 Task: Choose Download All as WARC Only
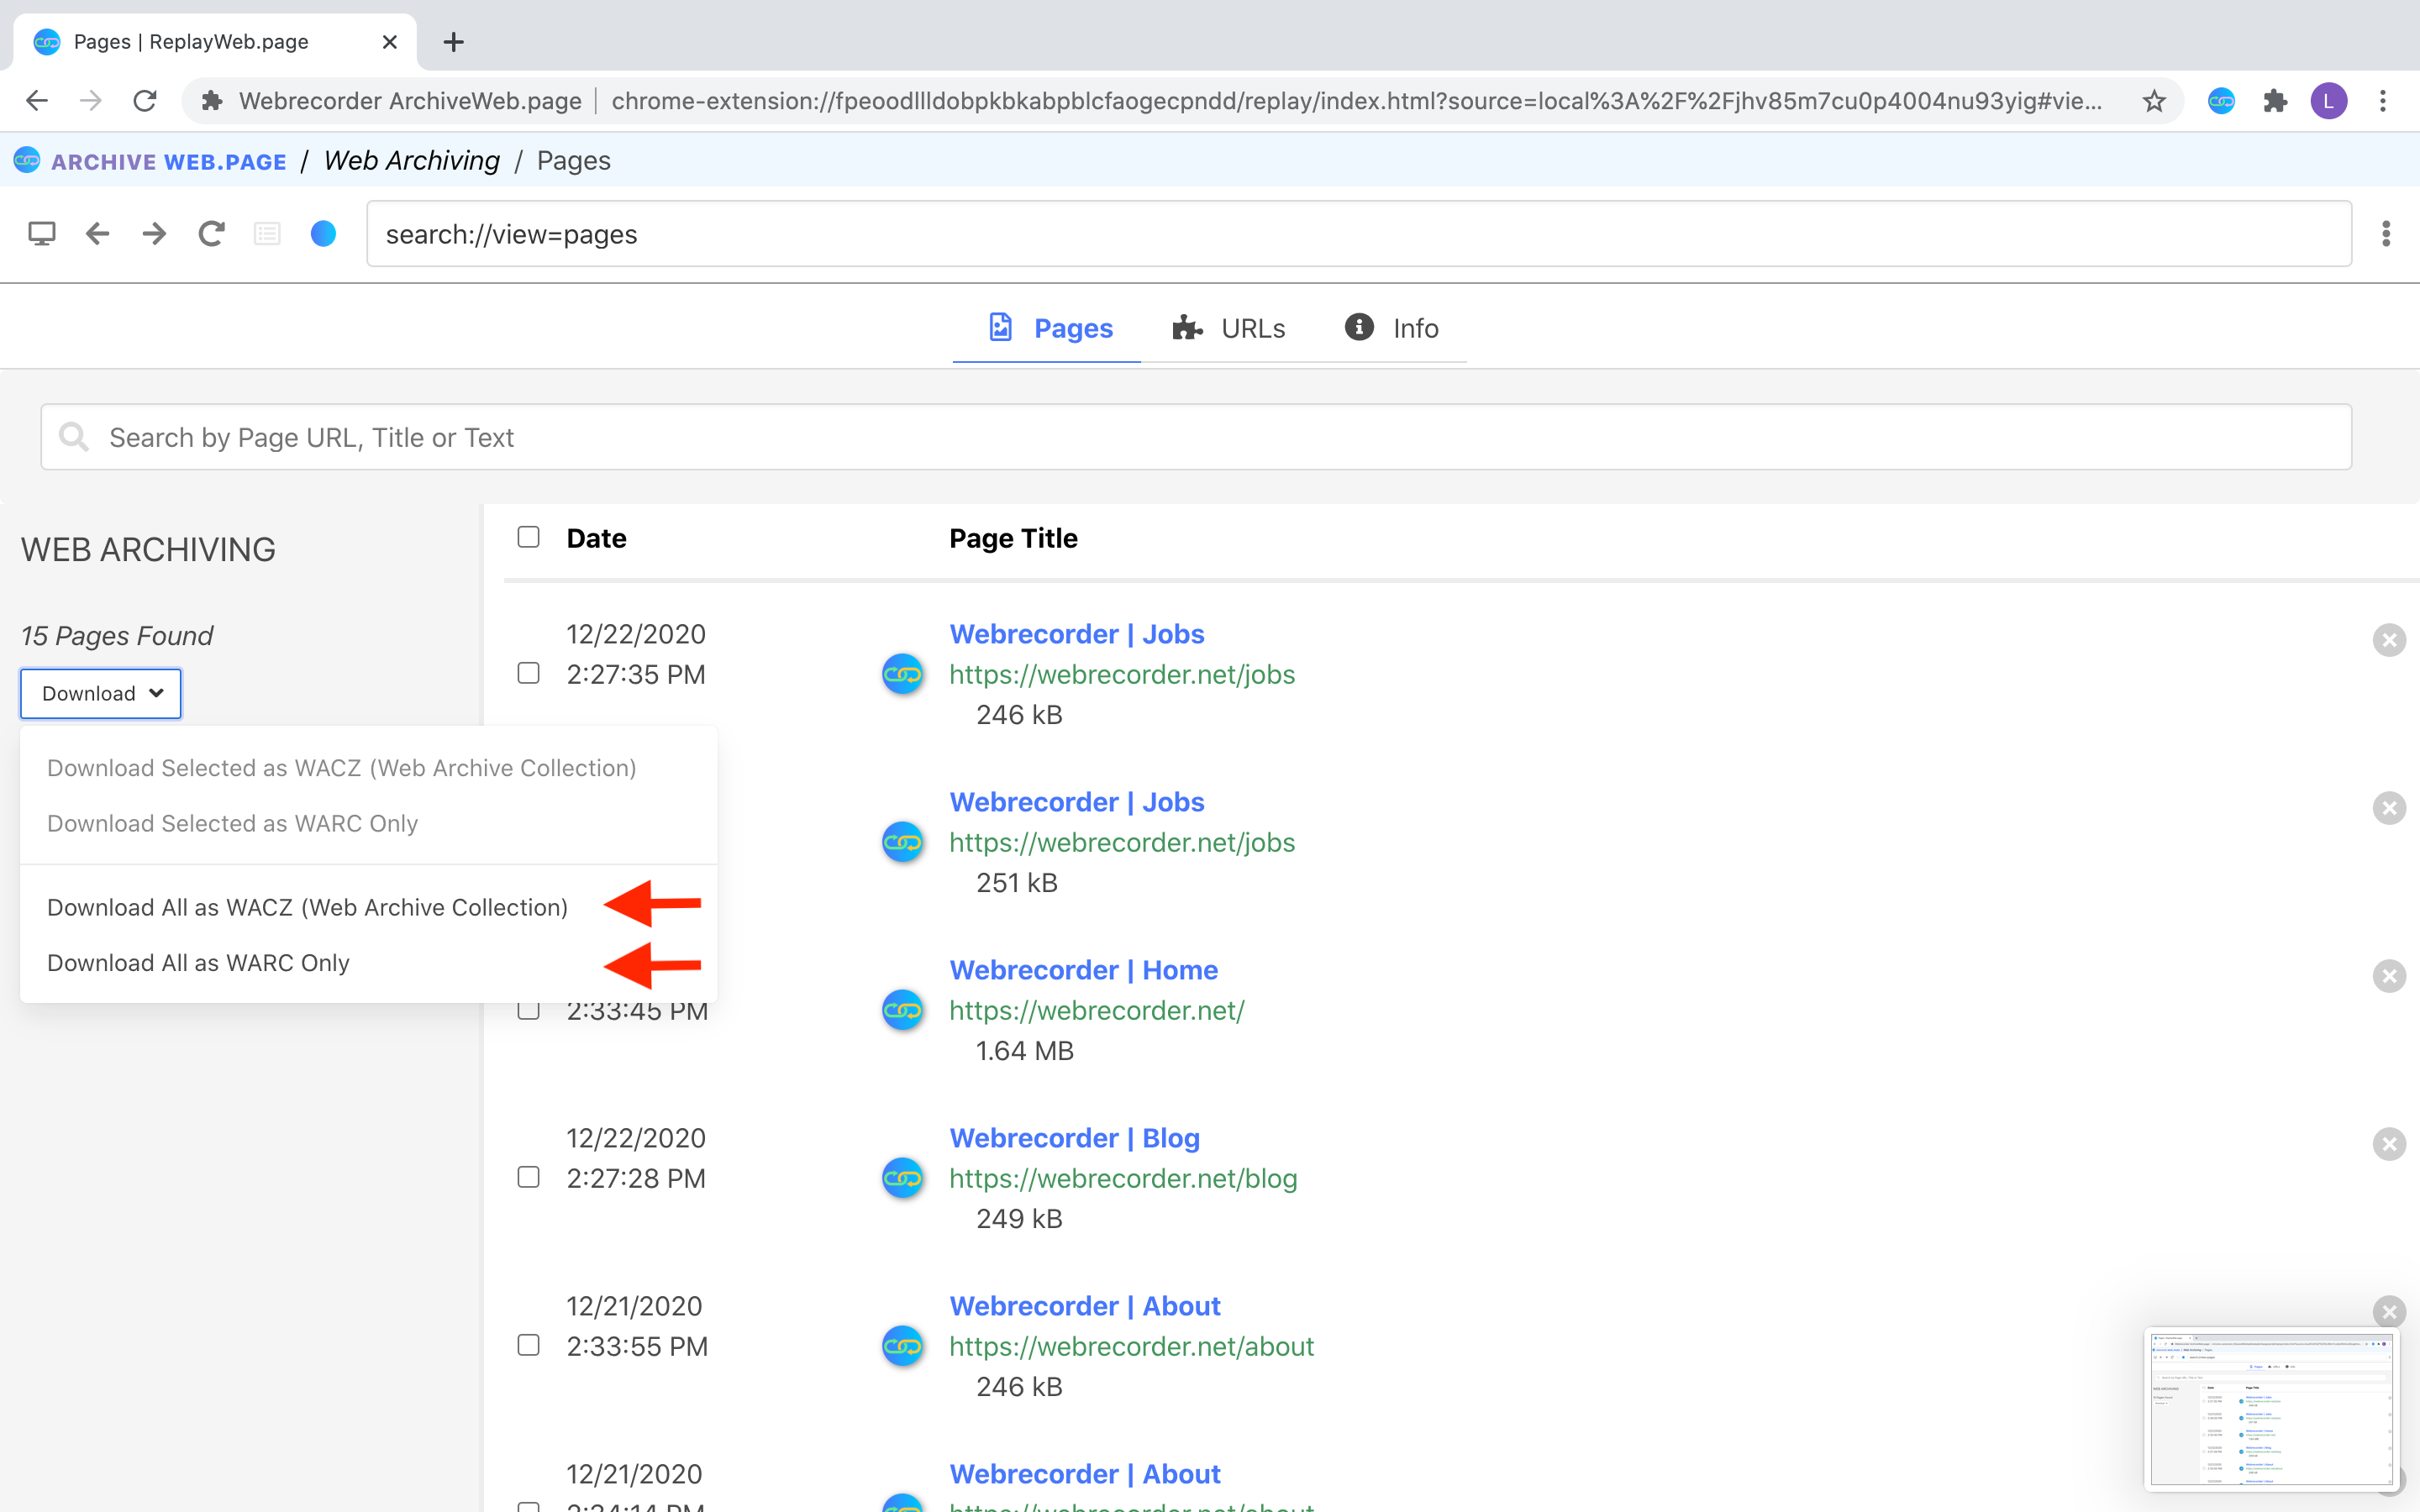coord(198,963)
